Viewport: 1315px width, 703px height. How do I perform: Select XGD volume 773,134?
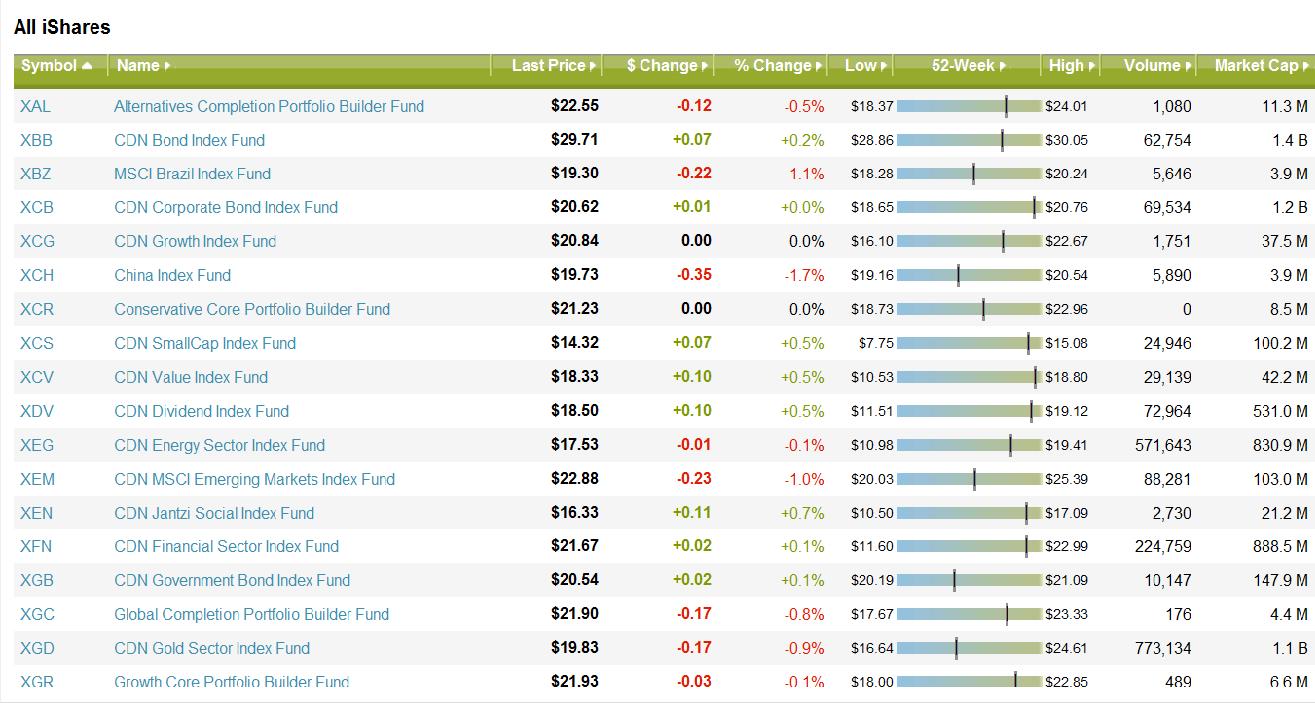coord(1163,648)
